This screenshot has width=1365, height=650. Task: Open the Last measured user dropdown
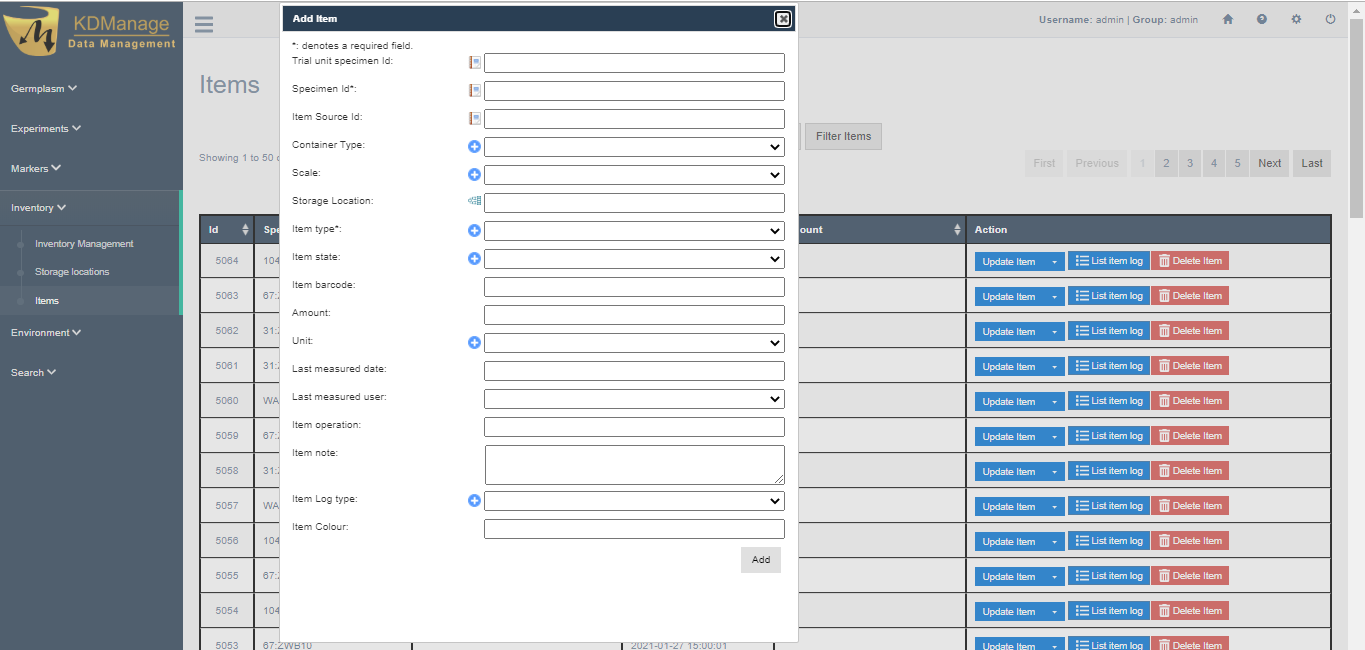pos(634,399)
